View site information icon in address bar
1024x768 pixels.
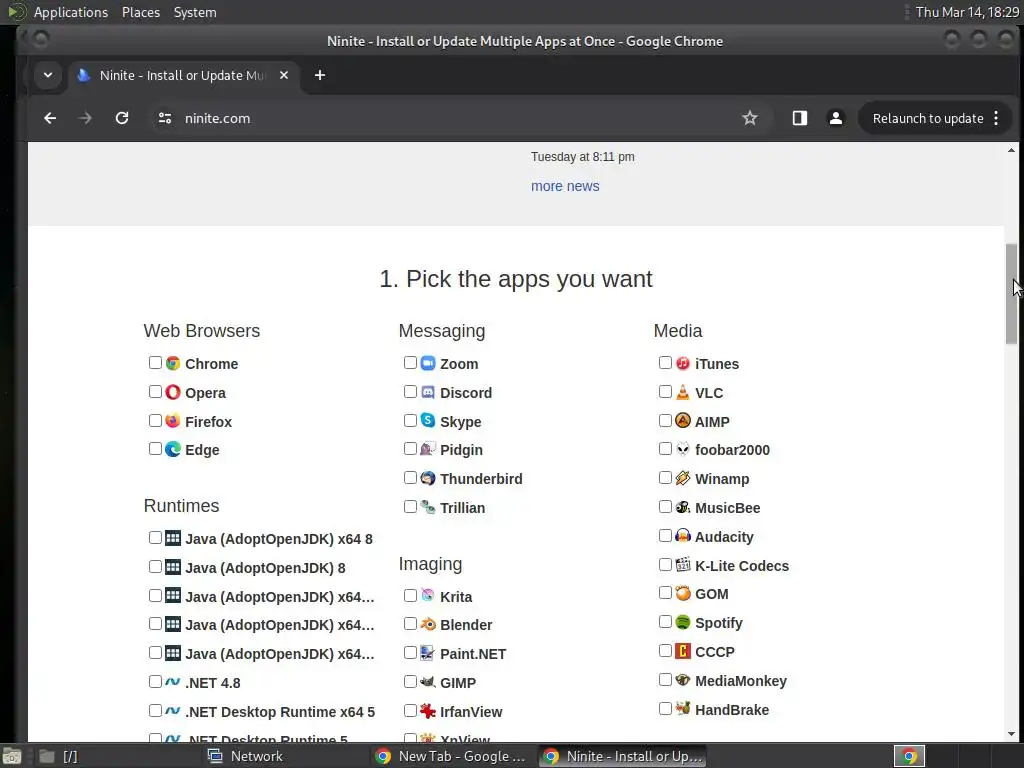pyautogui.click(x=165, y=118)
